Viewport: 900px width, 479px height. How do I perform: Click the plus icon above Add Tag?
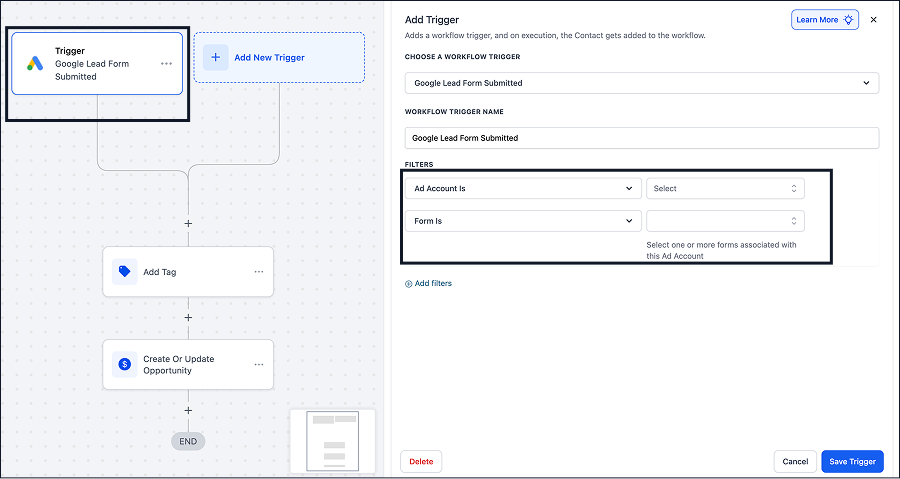click(188, 223)
